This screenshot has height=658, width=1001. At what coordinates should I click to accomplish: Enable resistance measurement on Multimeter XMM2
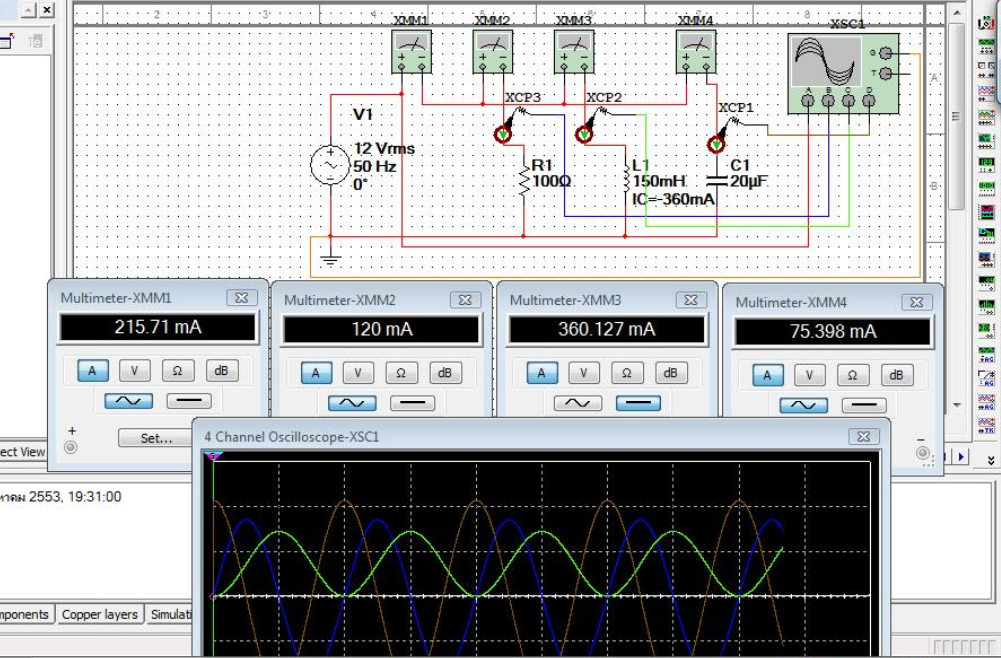(400, 371)
